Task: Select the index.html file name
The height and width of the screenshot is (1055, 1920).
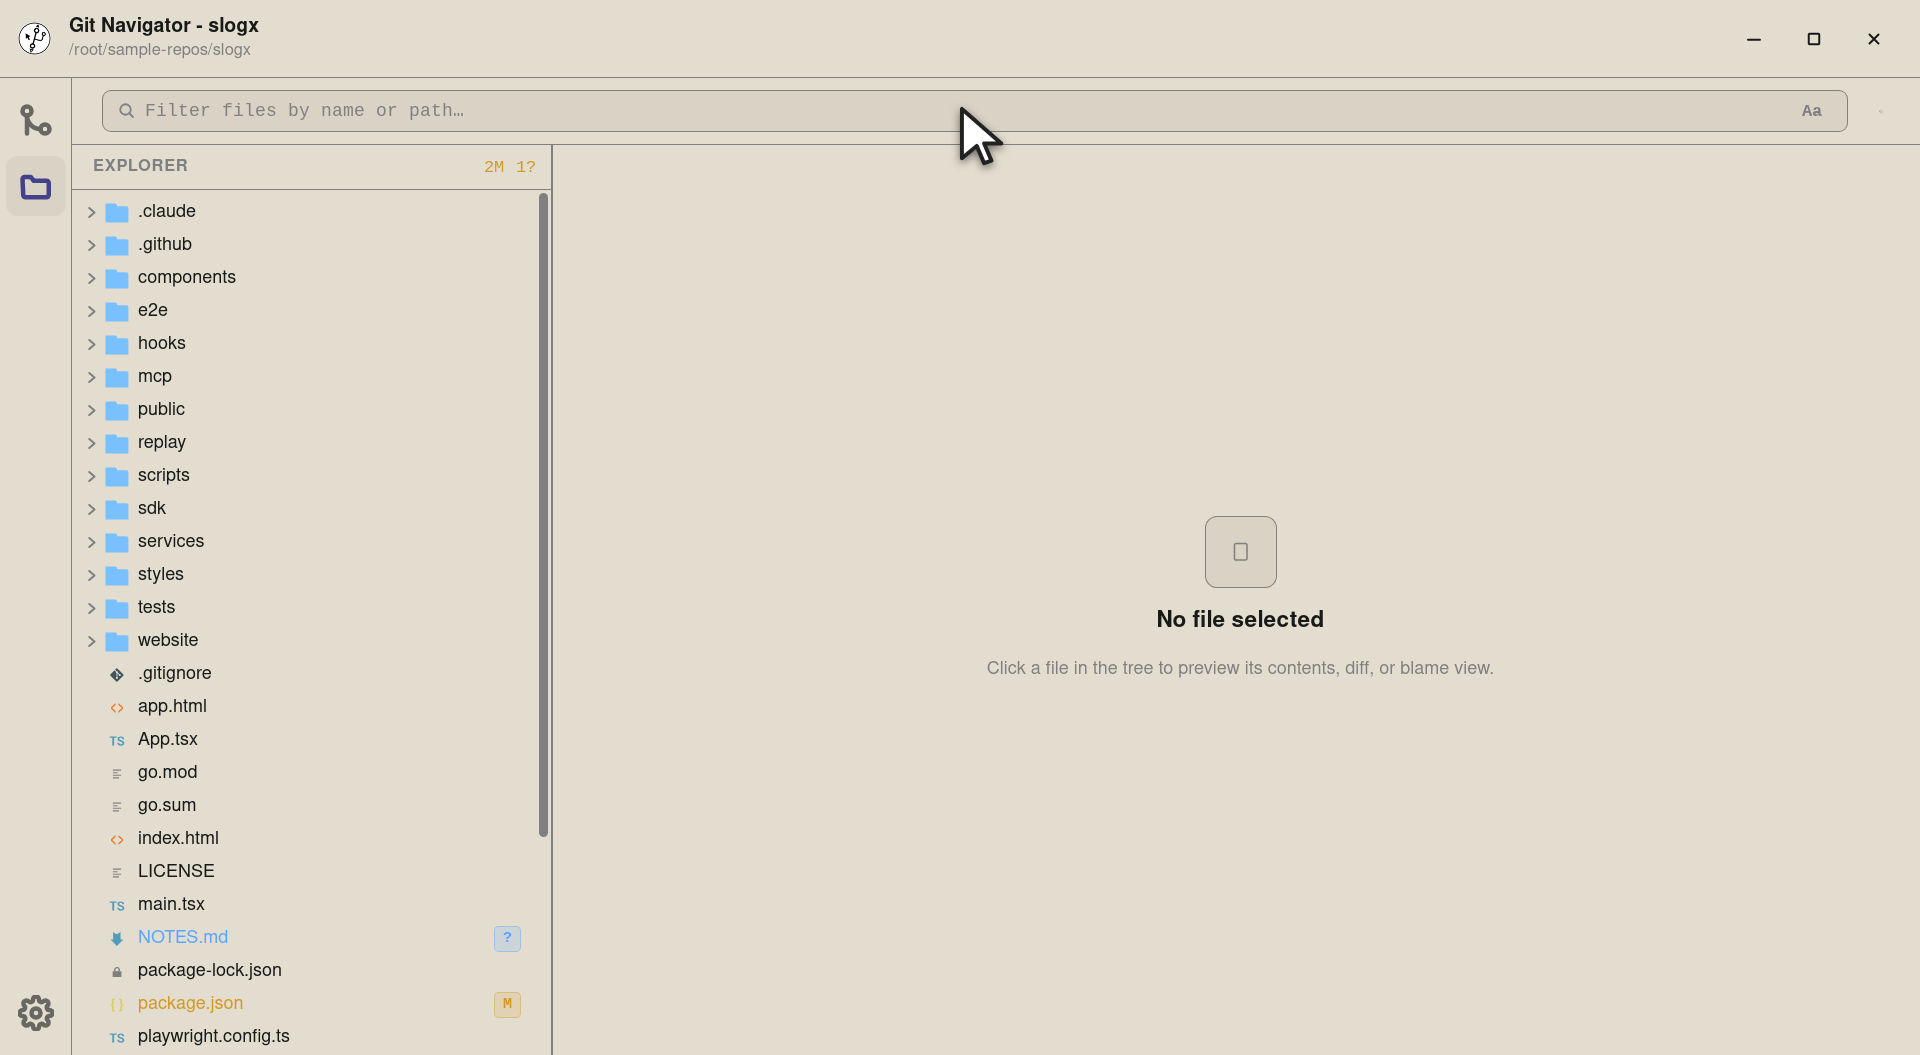Action: coord(178,838)
